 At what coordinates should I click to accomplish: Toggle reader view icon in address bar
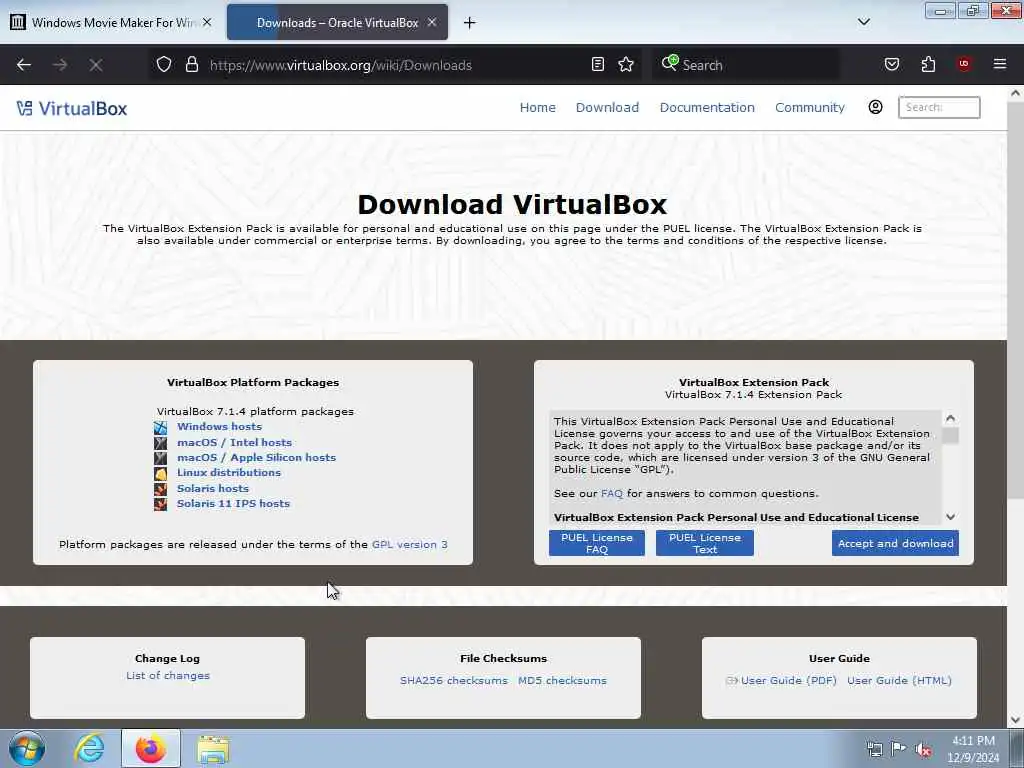(598, 64)
